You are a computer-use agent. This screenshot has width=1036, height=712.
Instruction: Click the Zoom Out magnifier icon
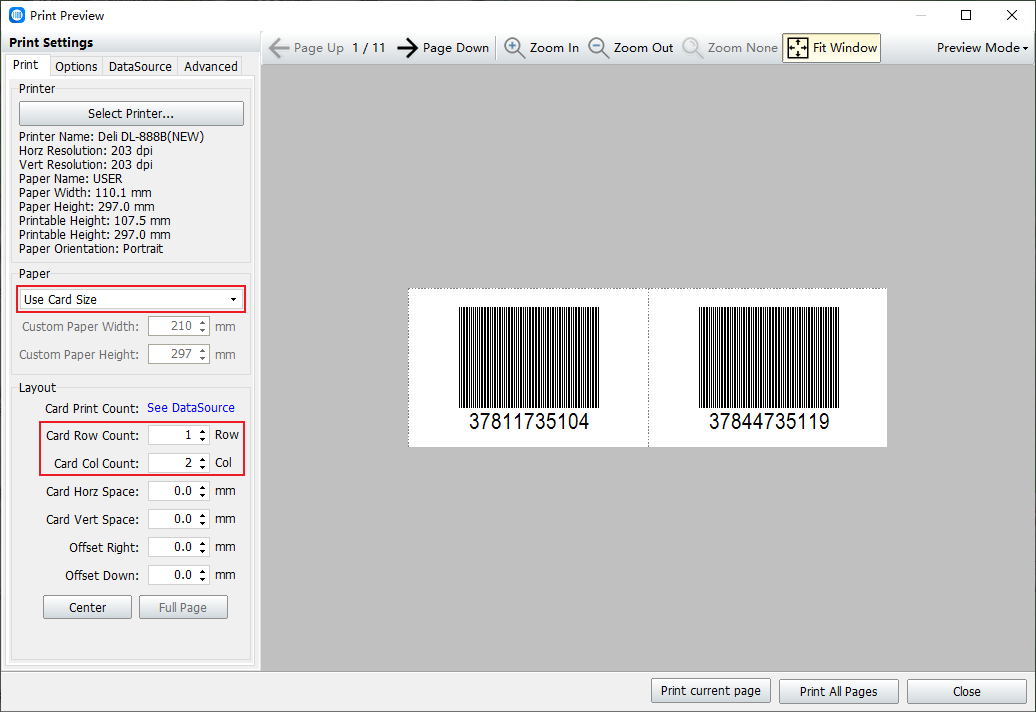pyautogui.click(x=598, y=48)
